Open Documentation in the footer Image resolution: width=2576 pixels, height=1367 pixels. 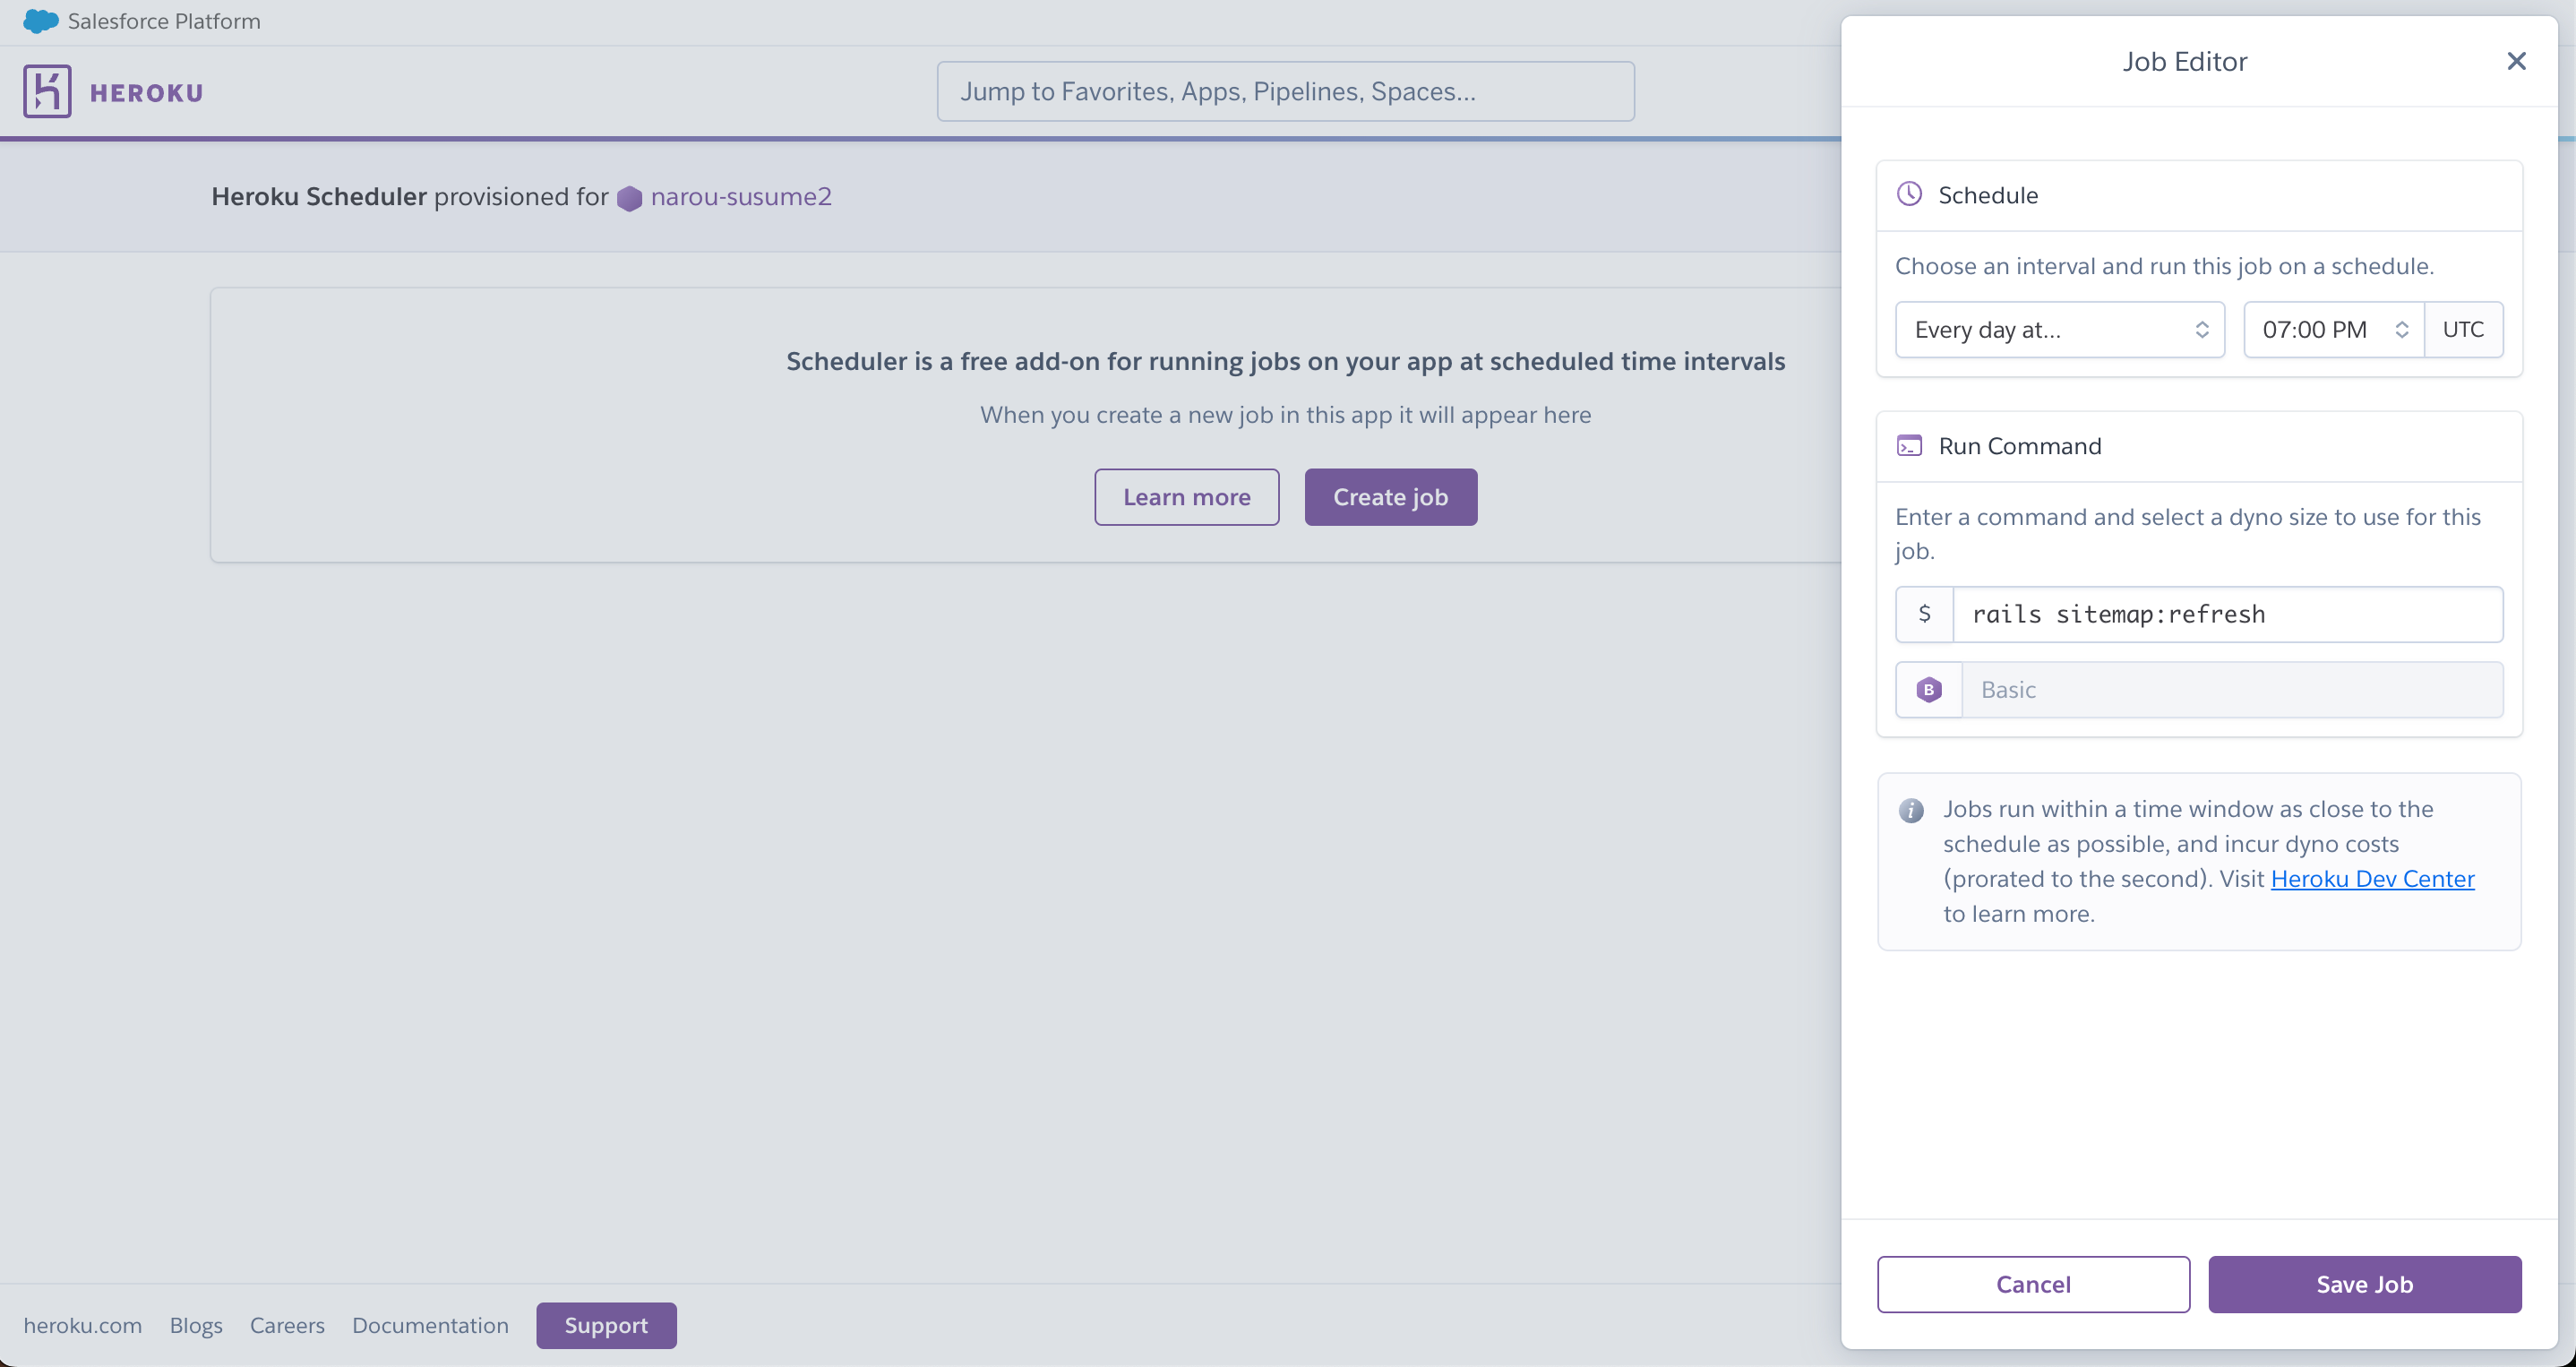[x=430, y=1325]
